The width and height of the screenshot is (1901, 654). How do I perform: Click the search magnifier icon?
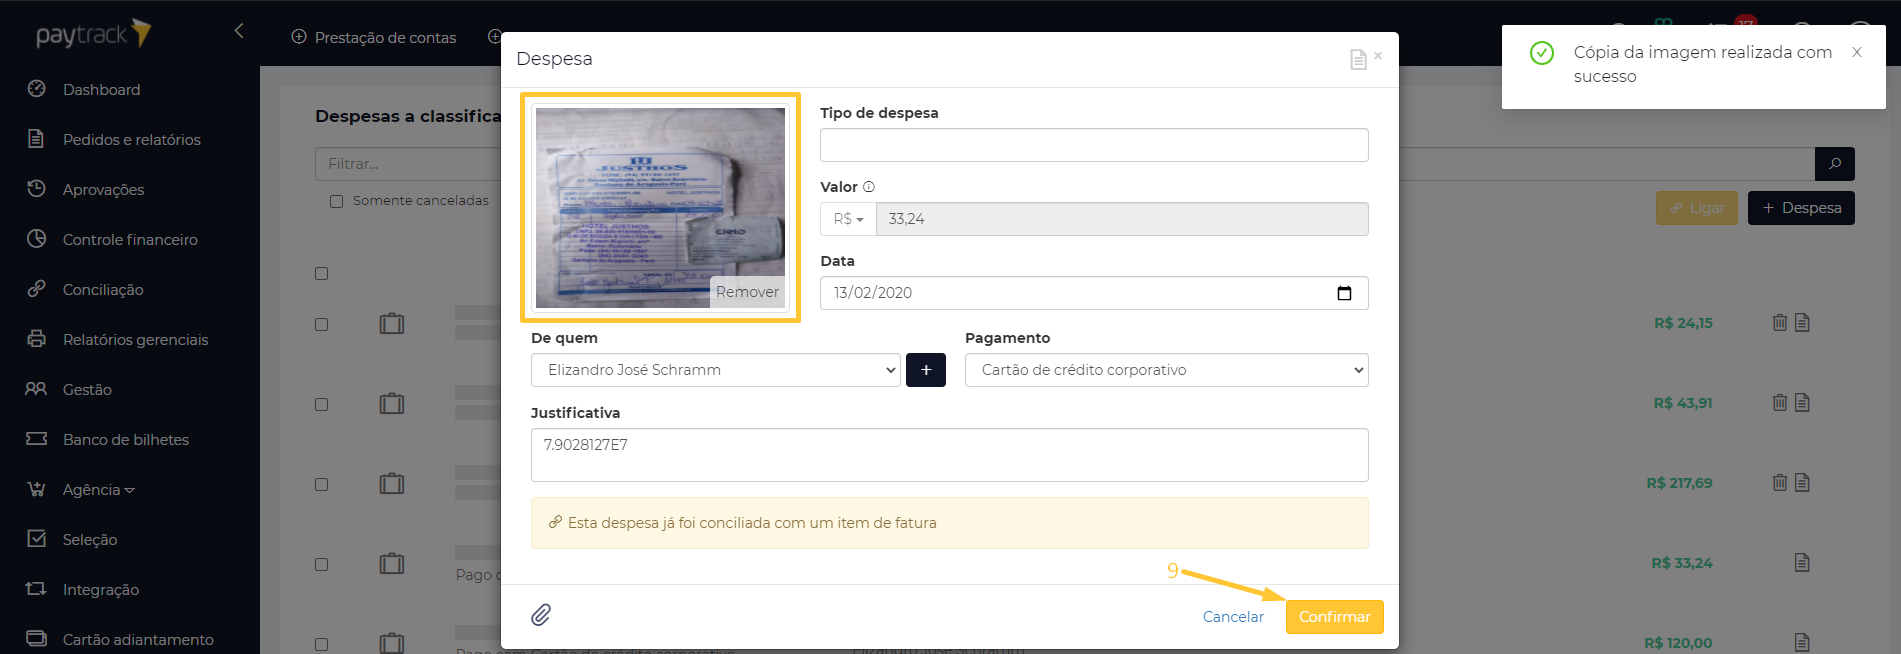tap(1834, 164)
